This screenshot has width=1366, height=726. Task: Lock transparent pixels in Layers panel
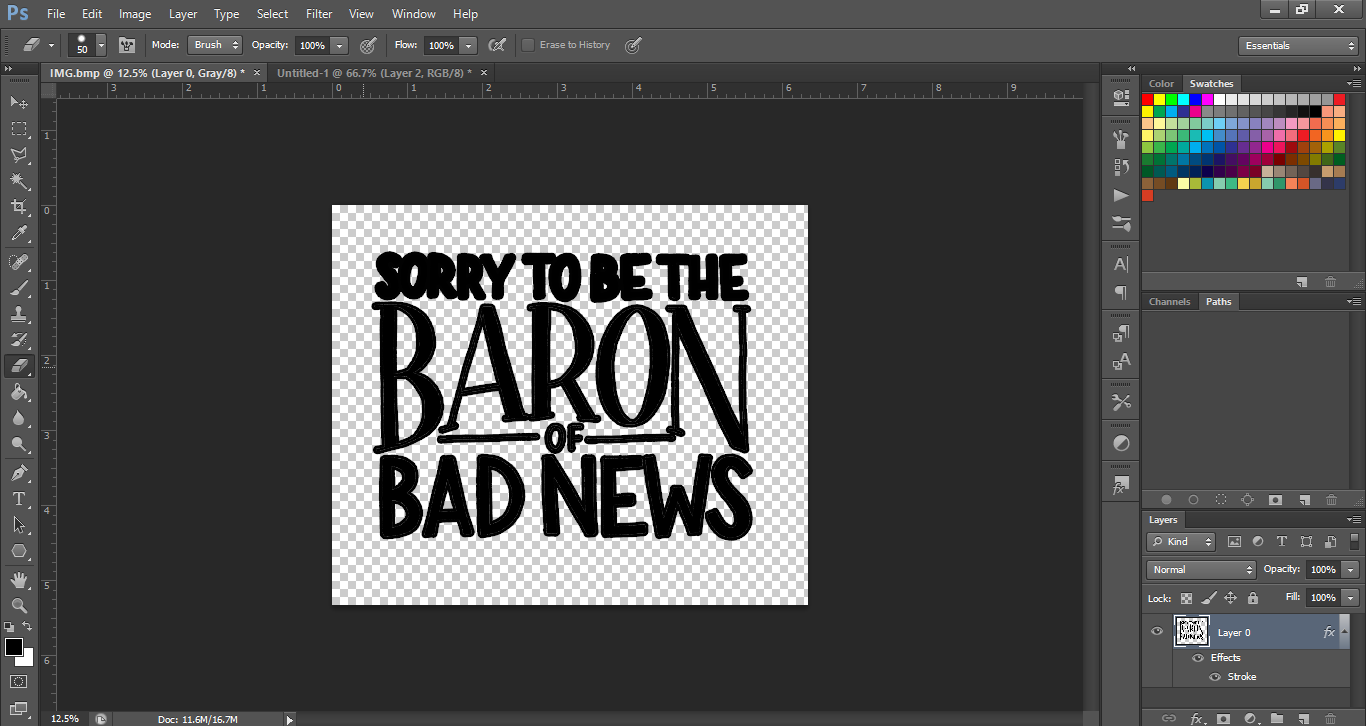(x=1187, y=598)
